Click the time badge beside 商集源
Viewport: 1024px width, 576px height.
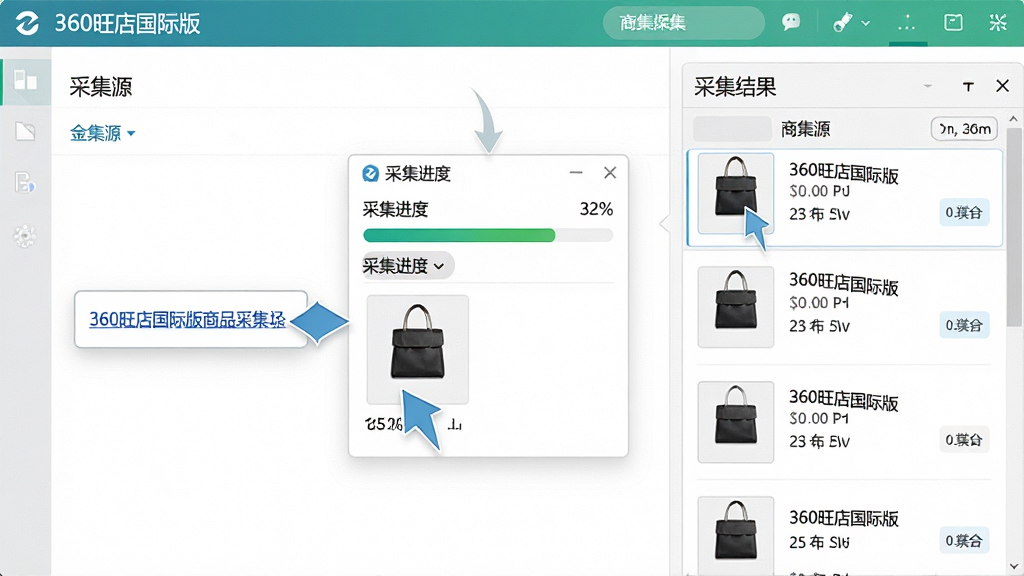pyautogui.click(x=965, y=129)
